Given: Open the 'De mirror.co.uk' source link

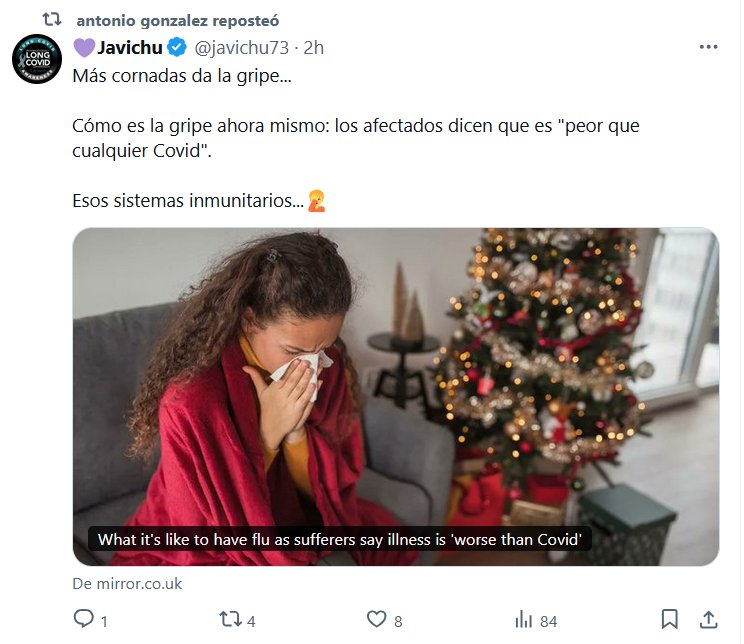Looking at the screenshot, I should (127, 584).
